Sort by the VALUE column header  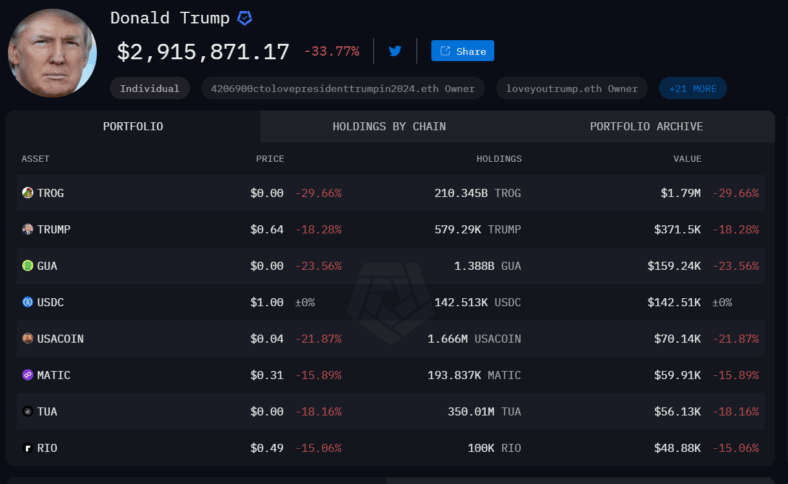[687, 159]
